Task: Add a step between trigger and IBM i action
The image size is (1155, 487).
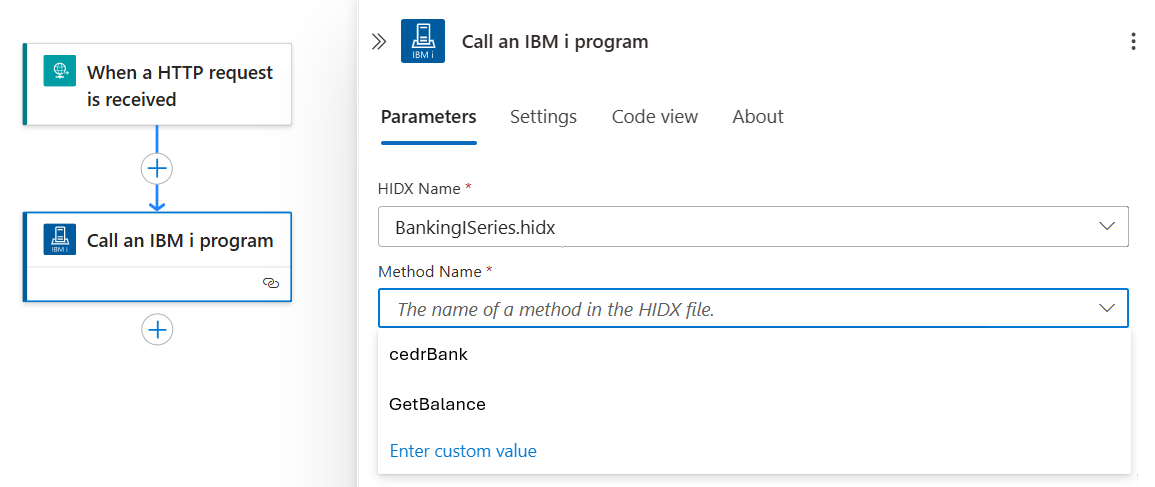Action: pos(157,168)
